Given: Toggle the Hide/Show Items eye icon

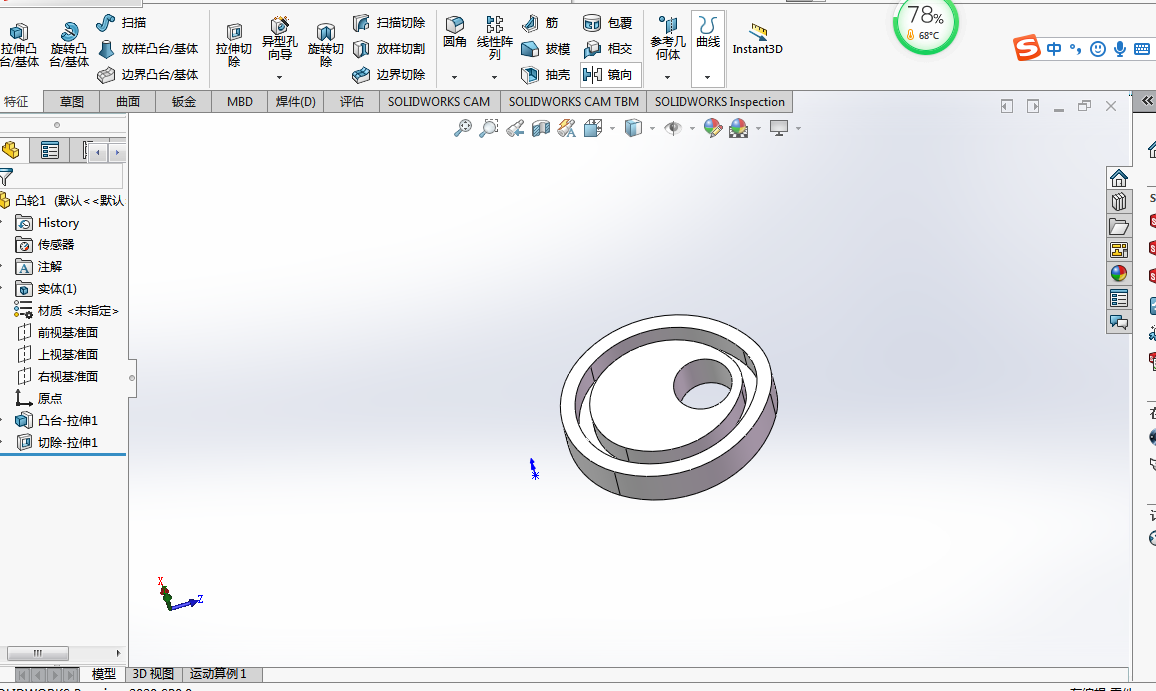Looking at the screenshot, I should click(673, 128).
